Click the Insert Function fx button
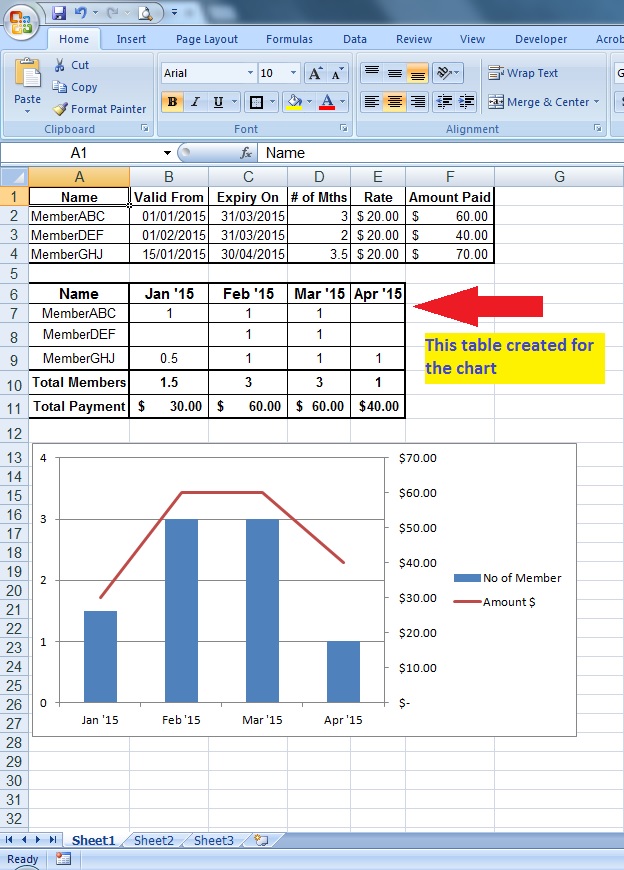Image resolution: width=624 pixels, height=870 pixels. point(246,153)
